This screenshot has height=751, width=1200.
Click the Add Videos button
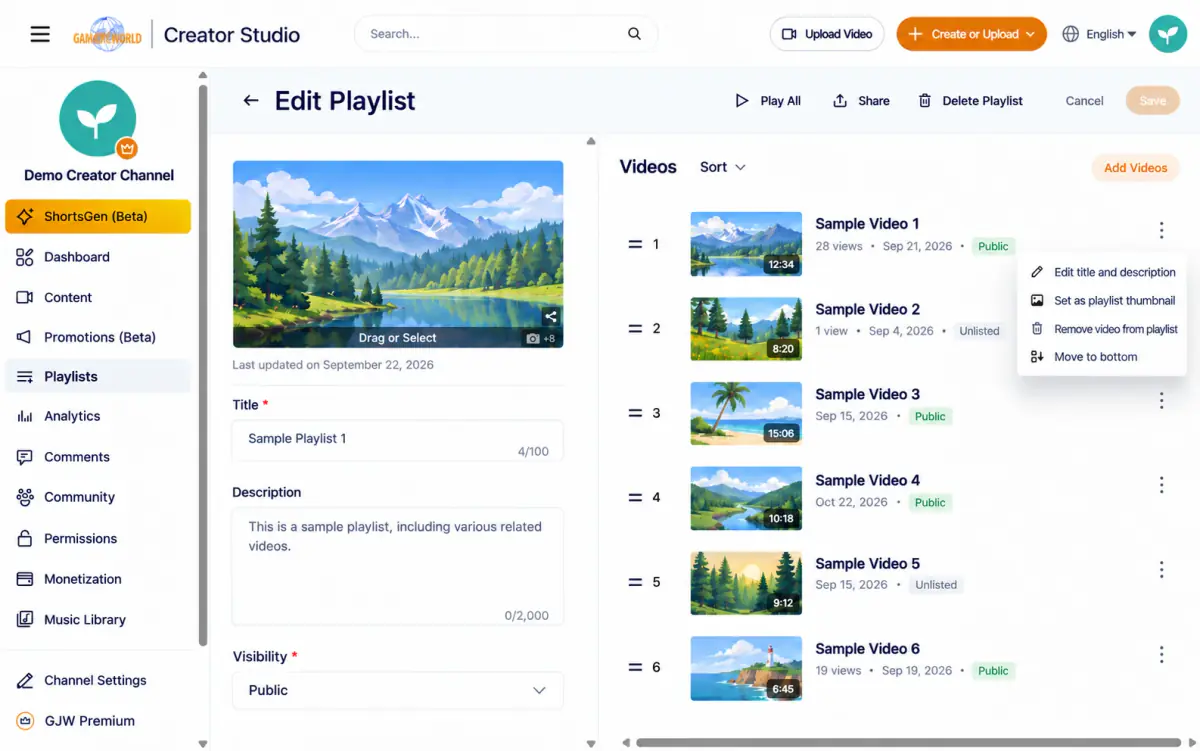click(x=1135, y=168)
